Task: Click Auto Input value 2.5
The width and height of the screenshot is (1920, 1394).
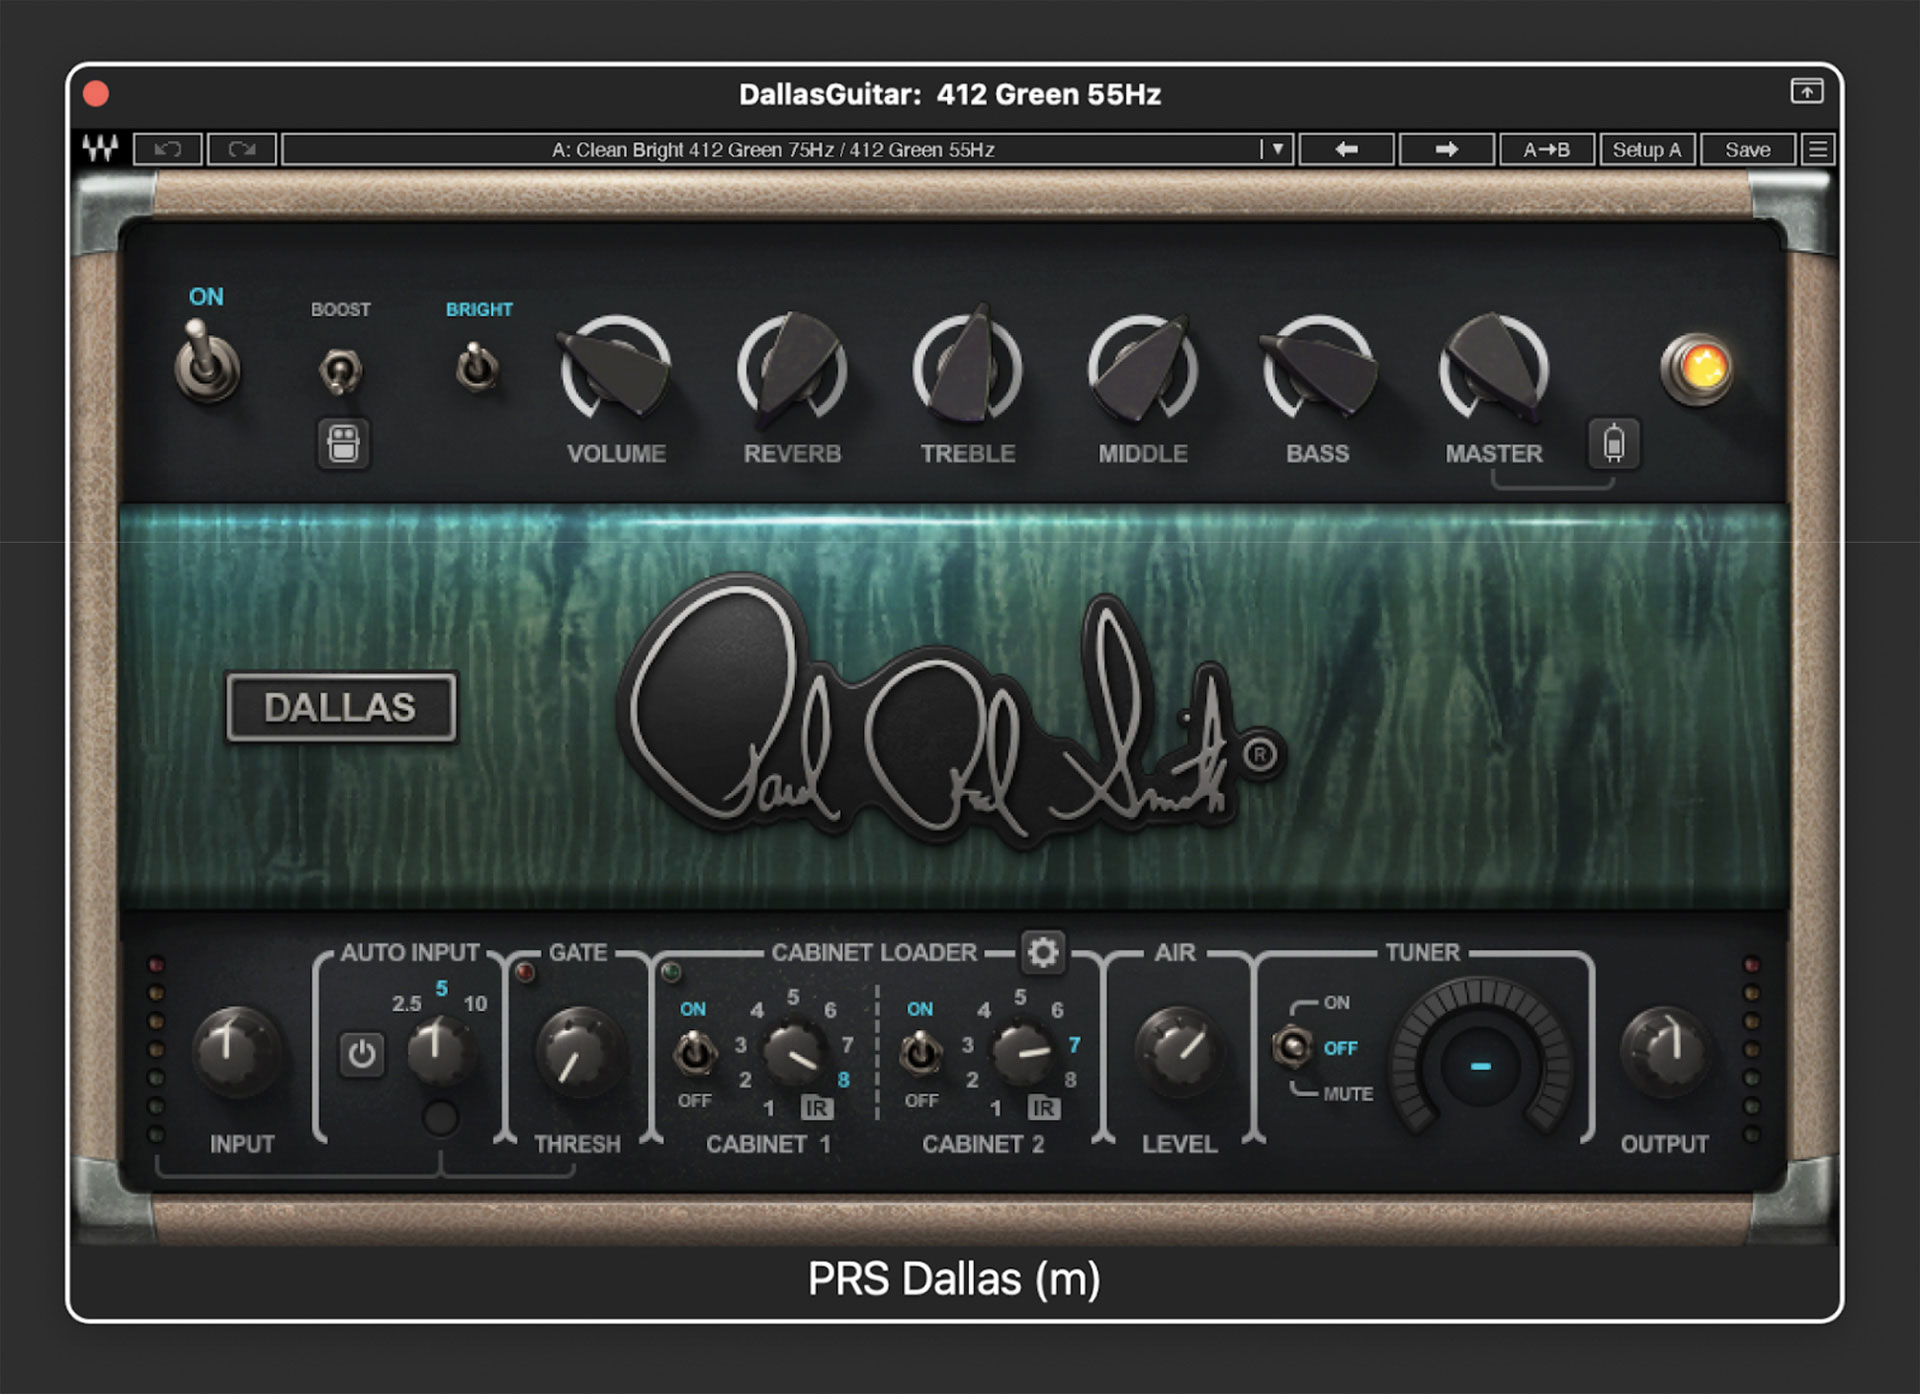Action: [x=406, y=1003]
